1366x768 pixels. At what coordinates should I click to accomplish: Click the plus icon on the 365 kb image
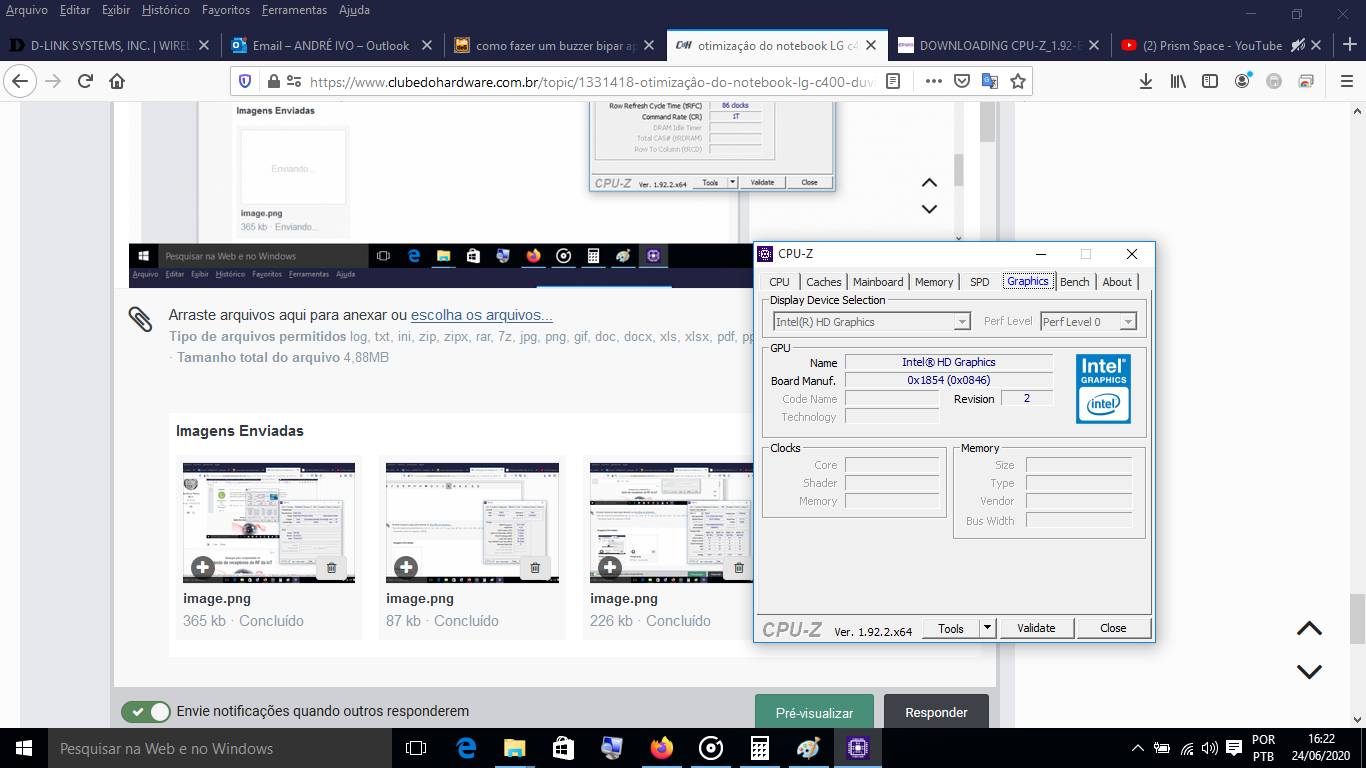pos(202,567)
